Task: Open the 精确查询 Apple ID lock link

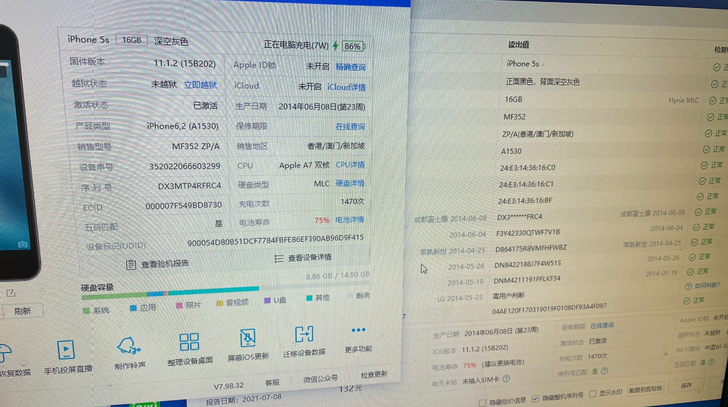Action: pyautogui.click(x=351, y=67)
